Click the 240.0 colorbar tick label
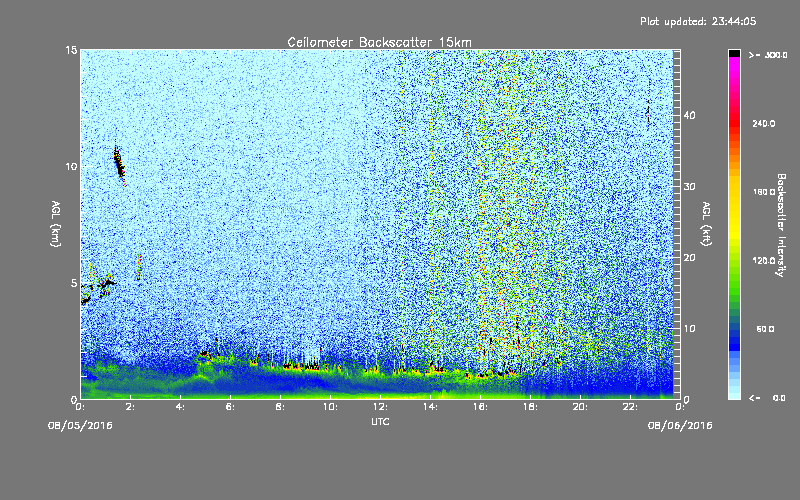Viewport: 800px width, 500px height. (764, 124)
